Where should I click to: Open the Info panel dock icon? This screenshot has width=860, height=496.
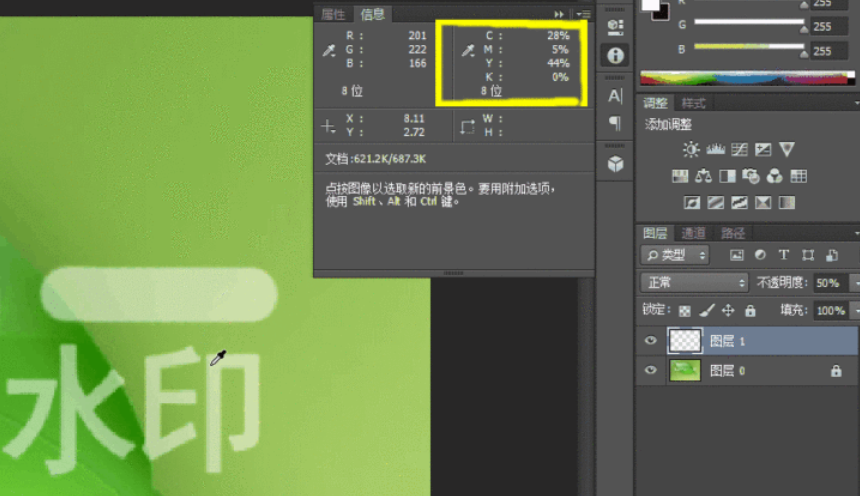[615, 55]
